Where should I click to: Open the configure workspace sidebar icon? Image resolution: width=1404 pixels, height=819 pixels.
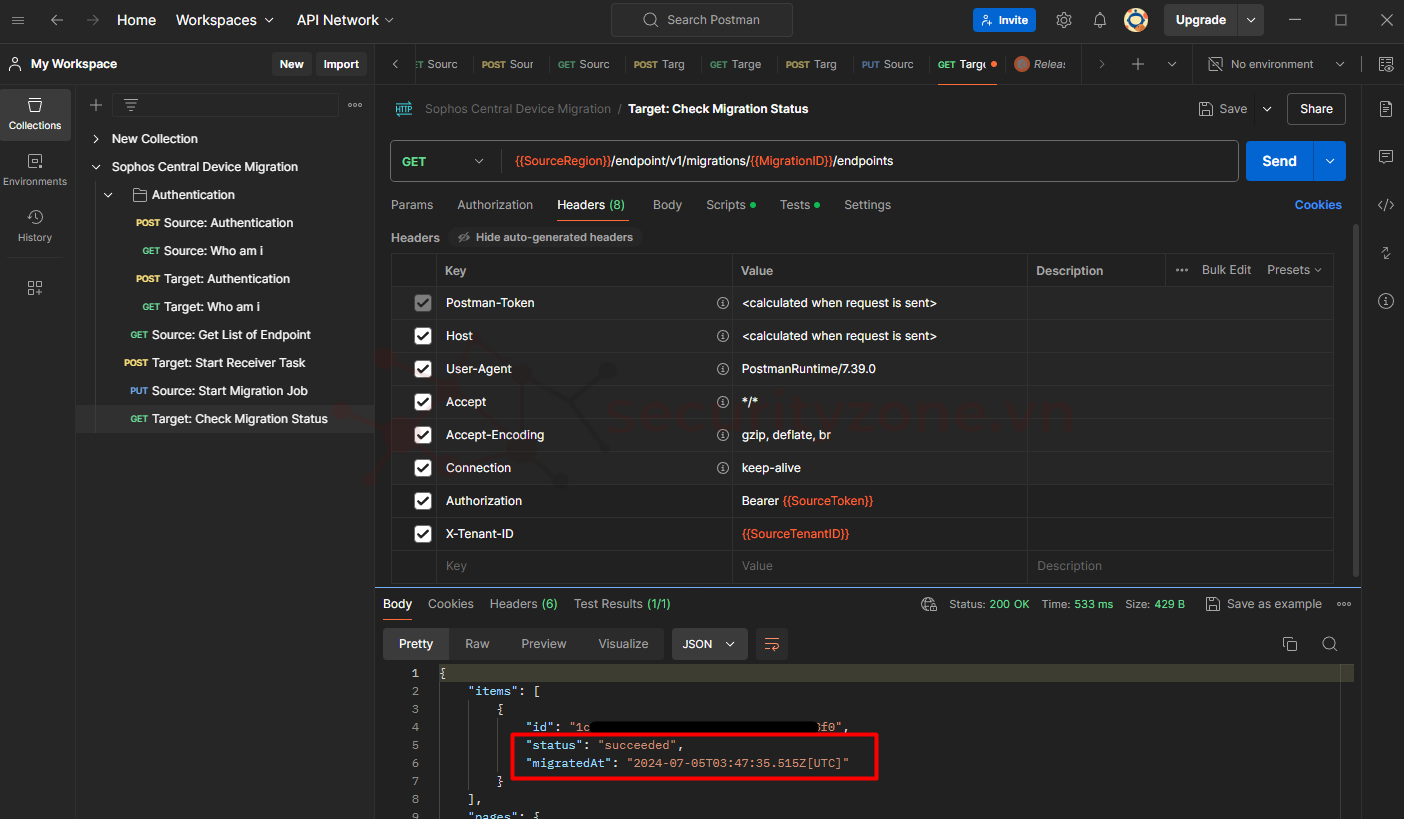pos(35,288)
